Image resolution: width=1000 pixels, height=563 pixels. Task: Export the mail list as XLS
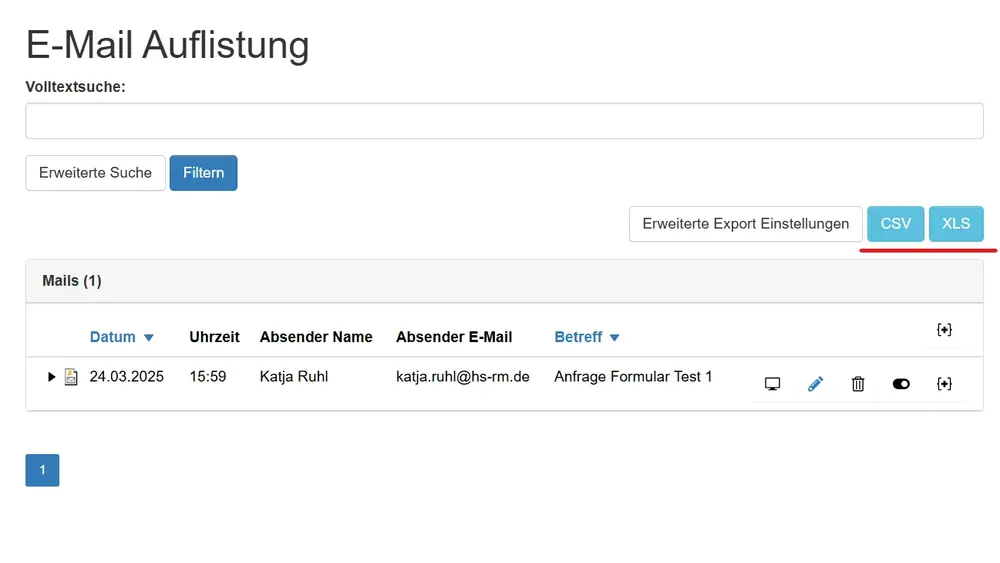pos(956,224)
